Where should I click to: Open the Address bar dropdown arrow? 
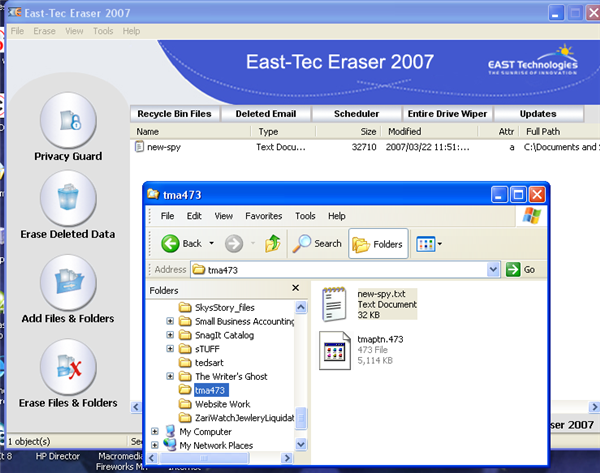(x=493, y=269)
